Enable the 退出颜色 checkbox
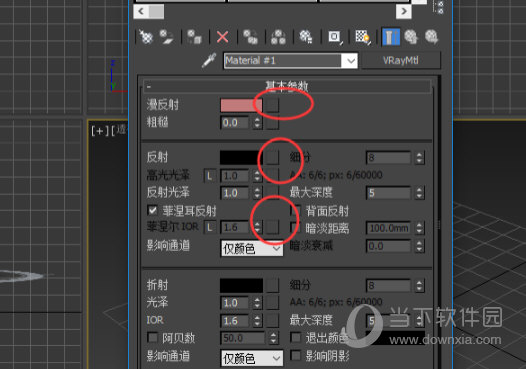Screen dimensions: 526x369 point(296,337)
